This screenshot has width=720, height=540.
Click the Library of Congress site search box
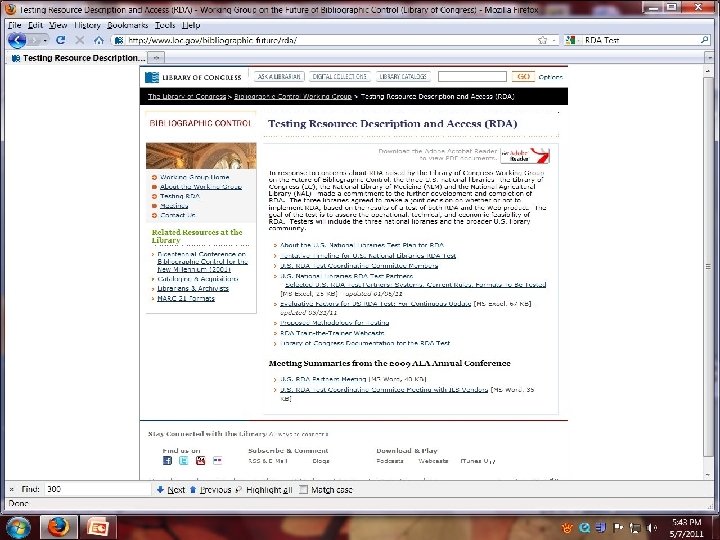(472, 77)
